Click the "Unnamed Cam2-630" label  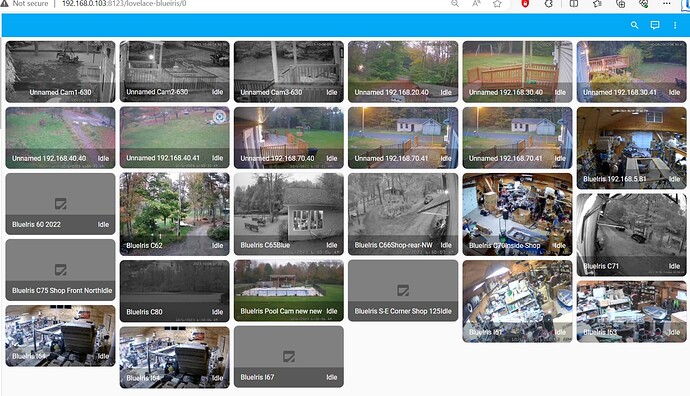pos(157,92)
